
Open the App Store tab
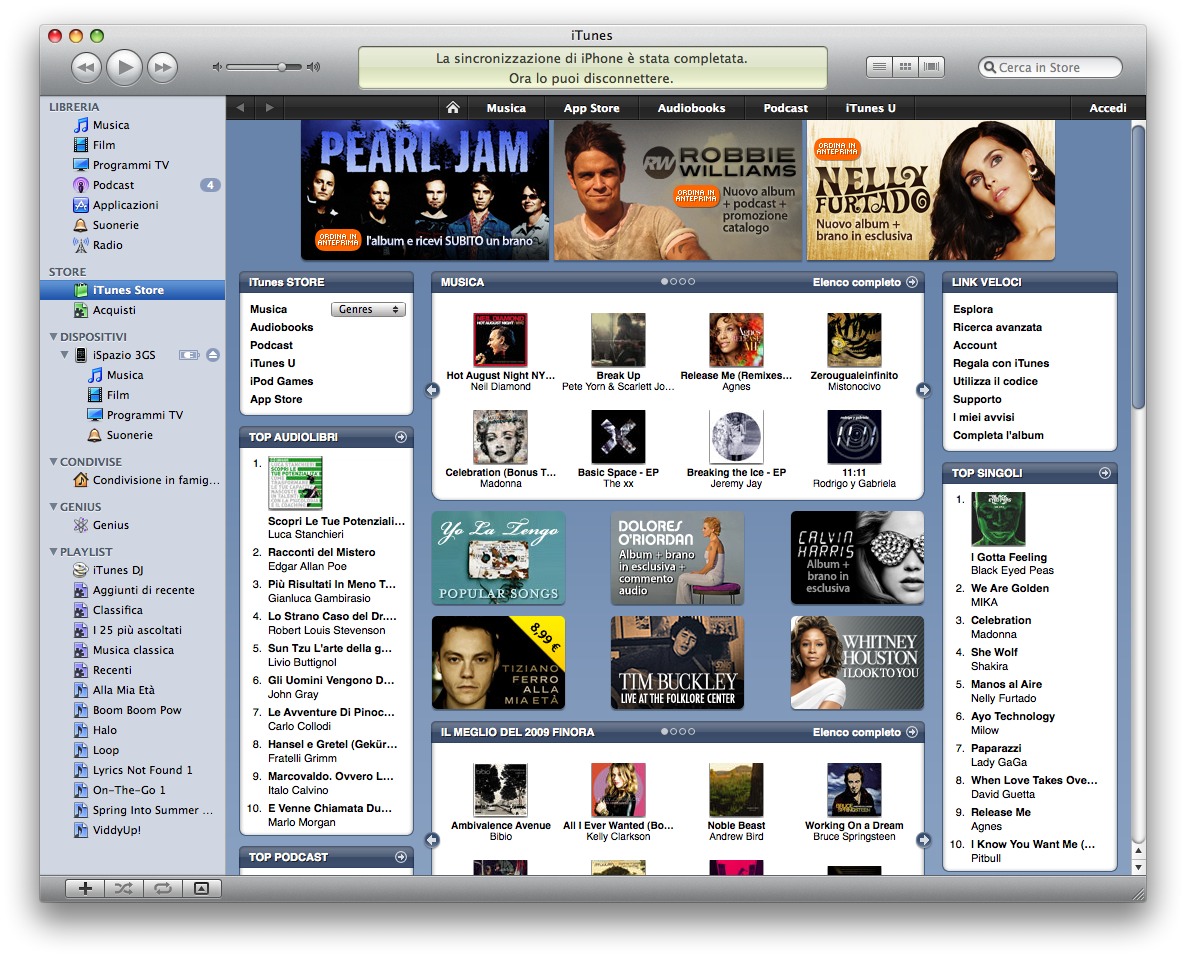pyautogui.click(x=591, y=108)
